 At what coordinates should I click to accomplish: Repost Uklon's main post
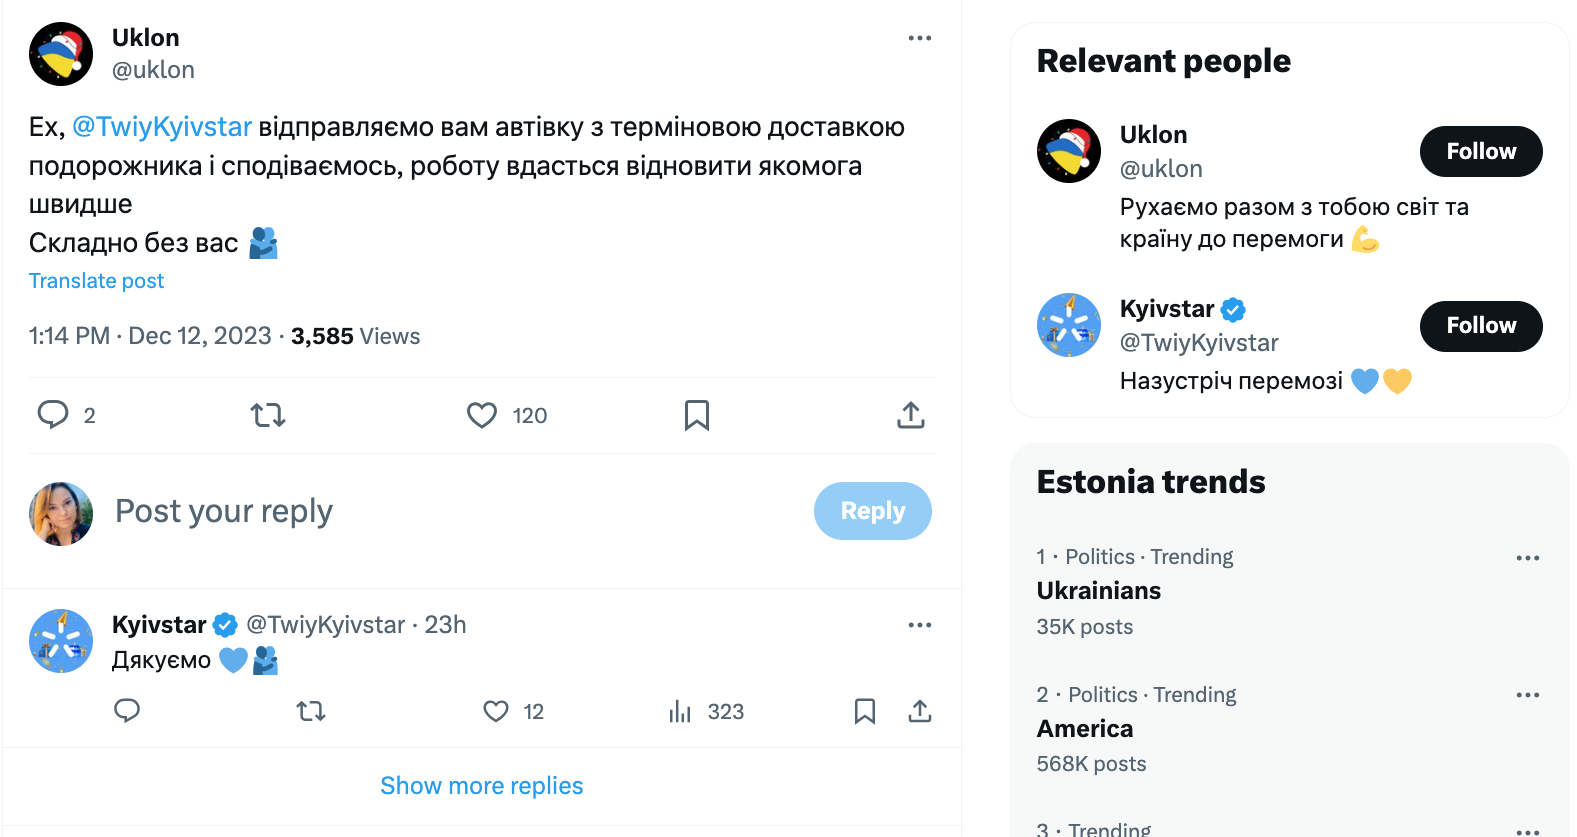268,415
